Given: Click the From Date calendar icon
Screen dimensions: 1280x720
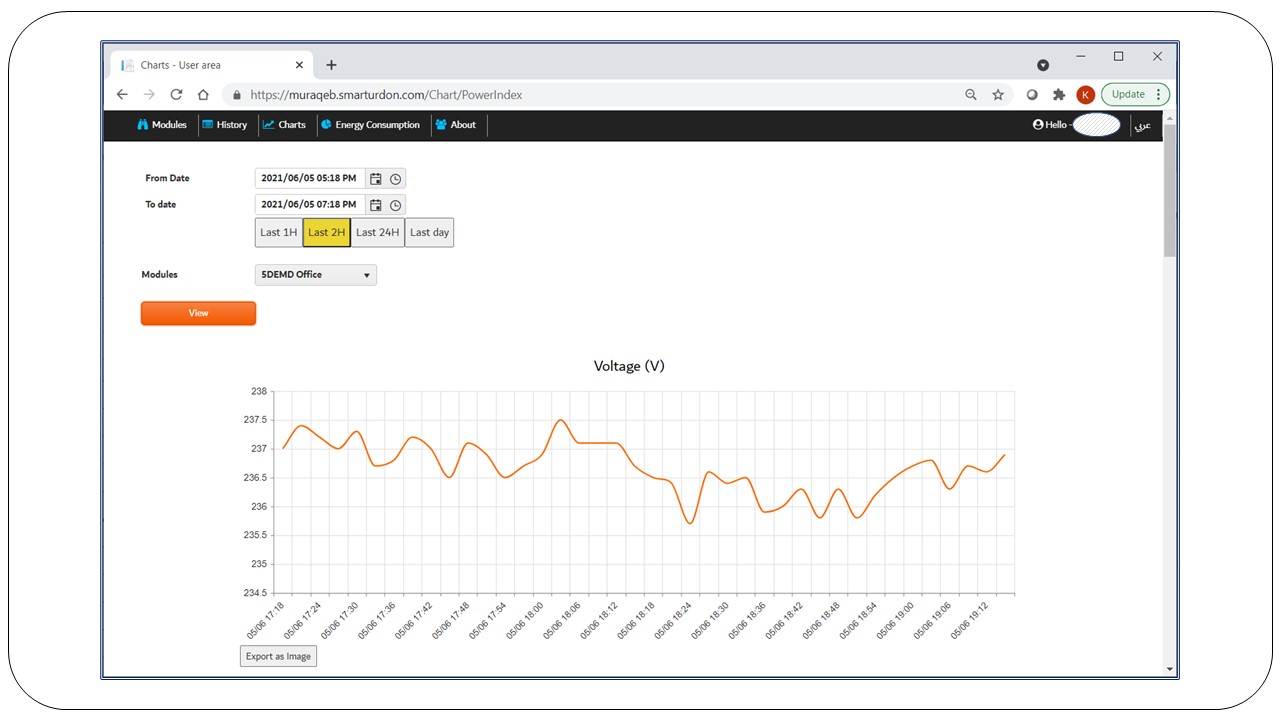Looking at the screenshot, I should pos(376,179).
